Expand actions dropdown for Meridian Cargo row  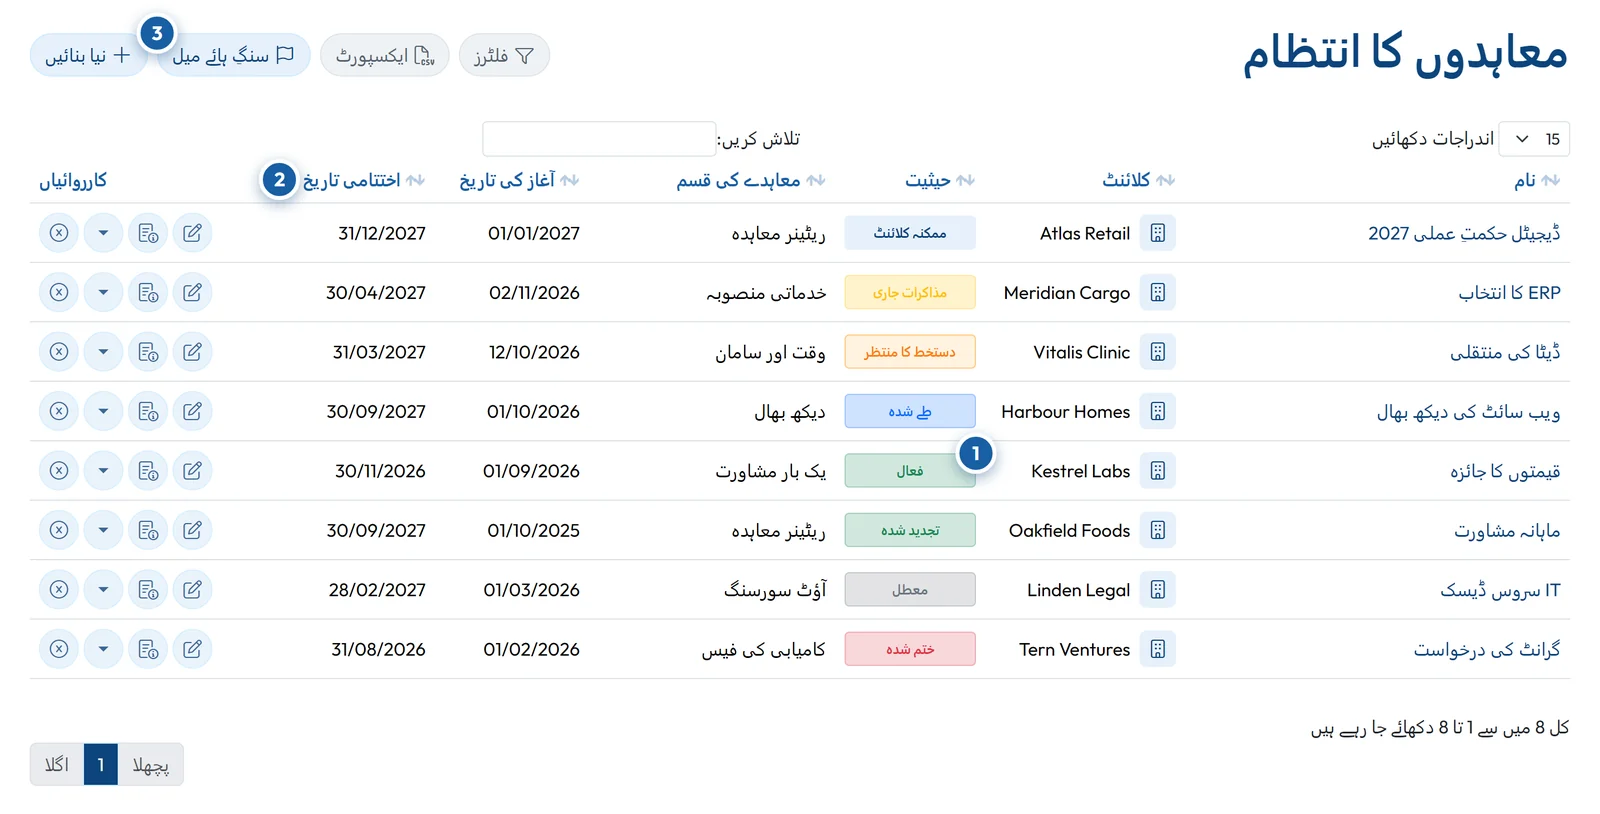coord(103,292)
